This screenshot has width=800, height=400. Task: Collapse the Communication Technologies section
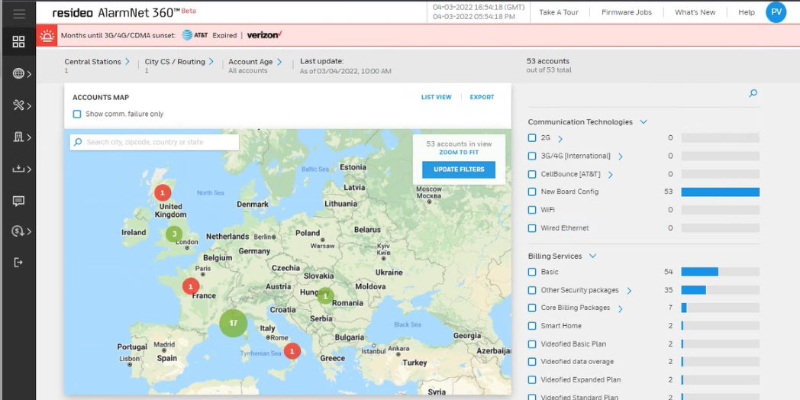(x=643, y=122)
